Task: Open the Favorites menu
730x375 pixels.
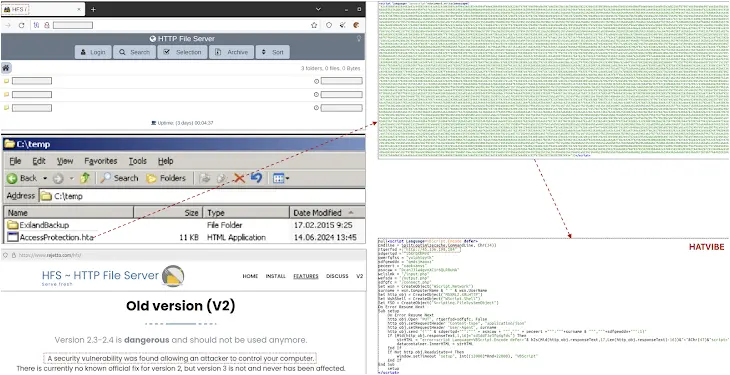Action: (101, 161)
